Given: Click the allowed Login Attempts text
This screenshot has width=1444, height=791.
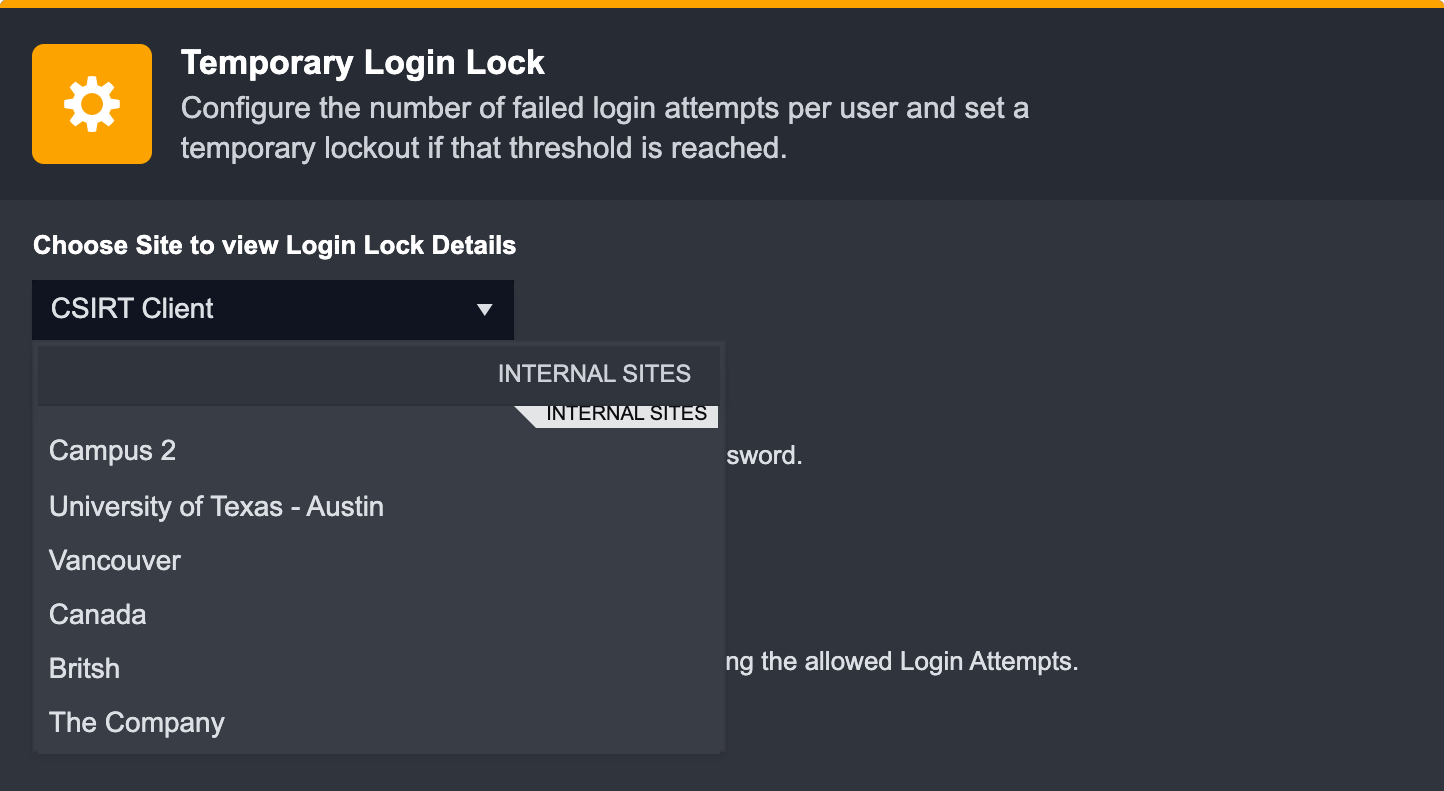Looking at the screenshot, I should click(x=900, y=661).
